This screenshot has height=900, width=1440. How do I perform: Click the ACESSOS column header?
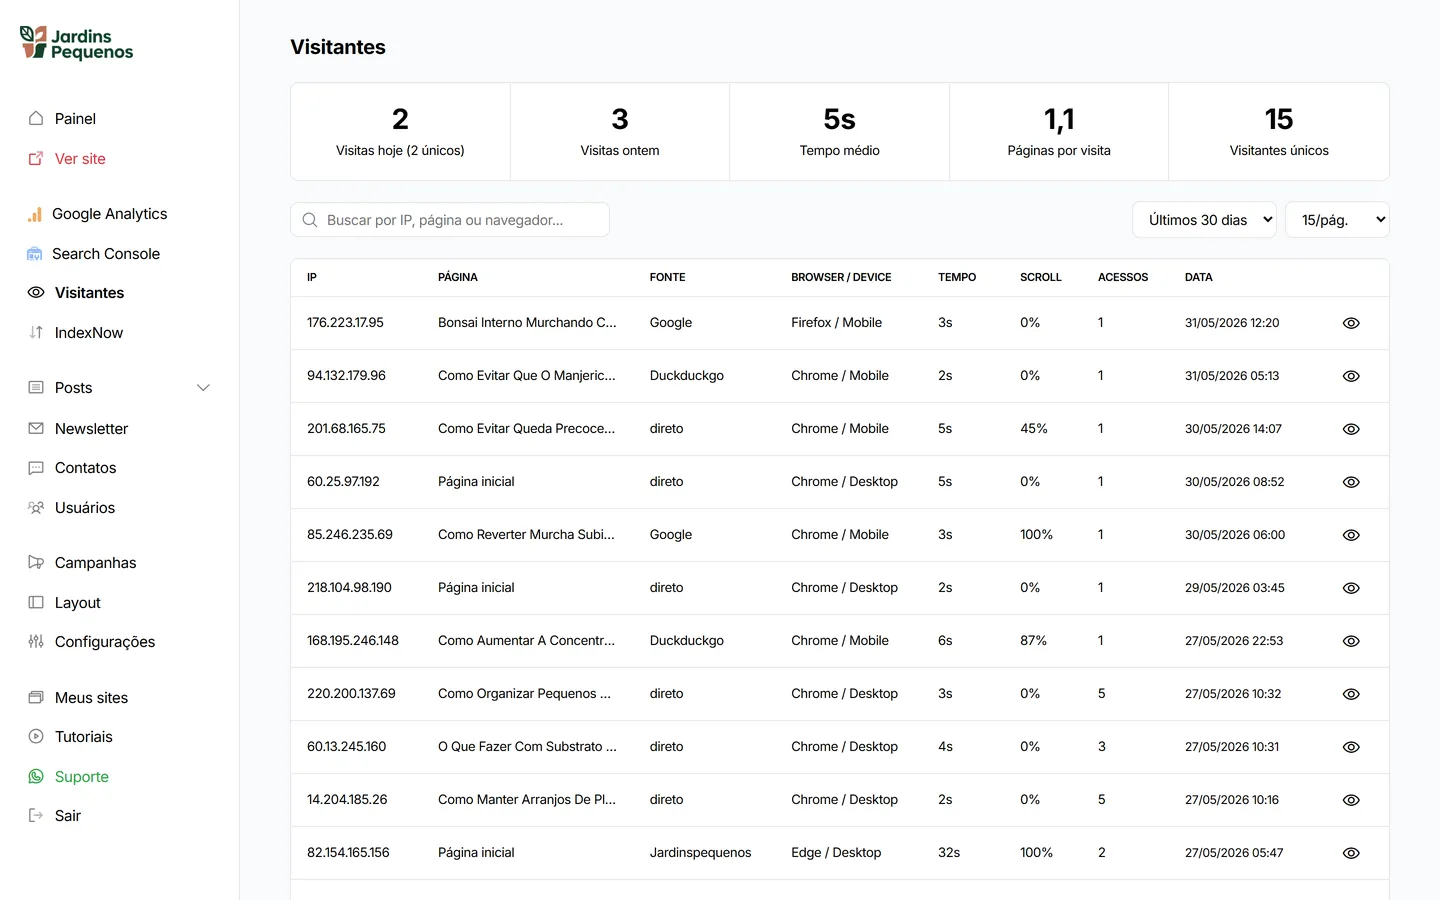click(x=1123, y=277)
